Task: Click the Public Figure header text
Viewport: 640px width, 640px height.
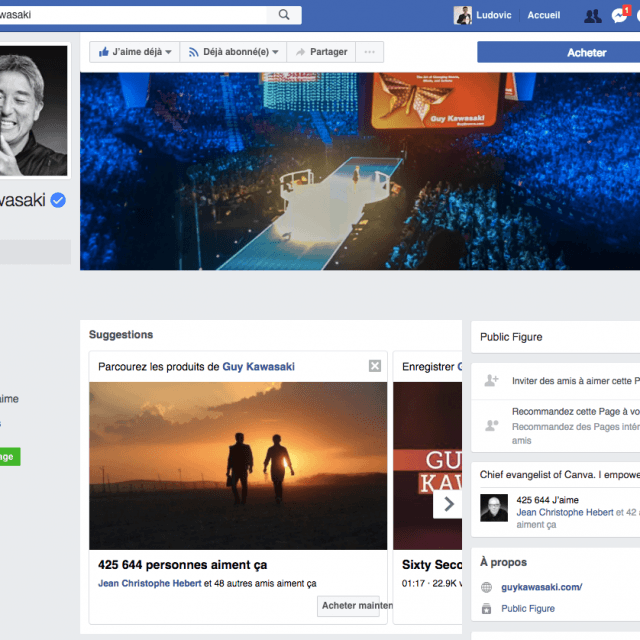Action: click(x=511, y=337)
